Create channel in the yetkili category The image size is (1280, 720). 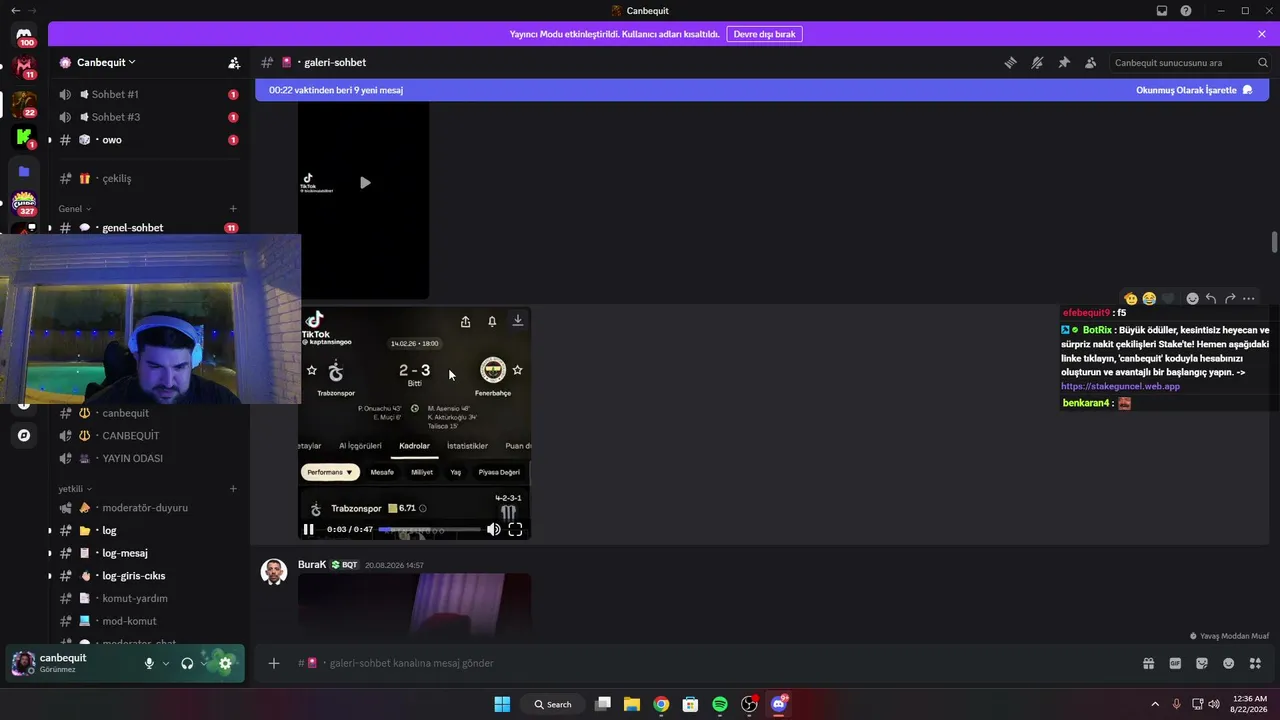point(233,489)
